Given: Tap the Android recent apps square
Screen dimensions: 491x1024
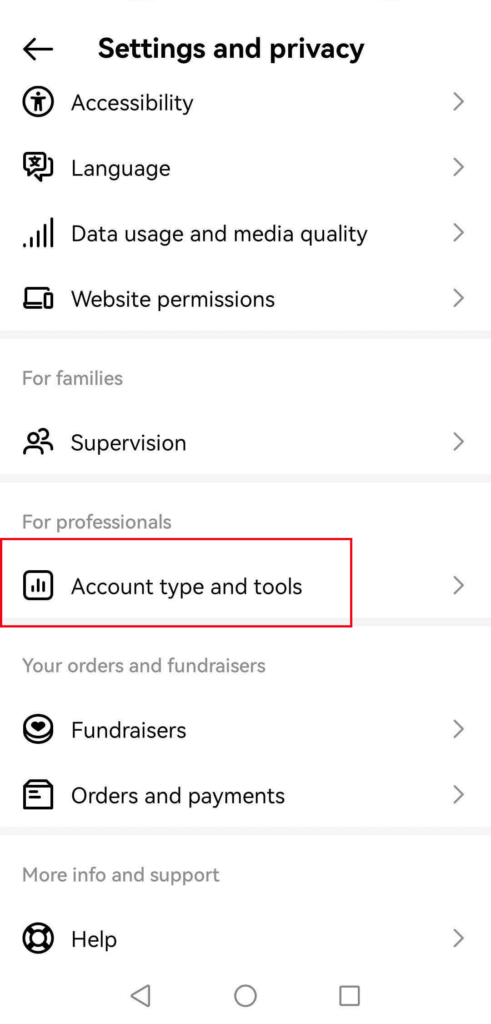Looking at the screenshot, I should [349, 995].
